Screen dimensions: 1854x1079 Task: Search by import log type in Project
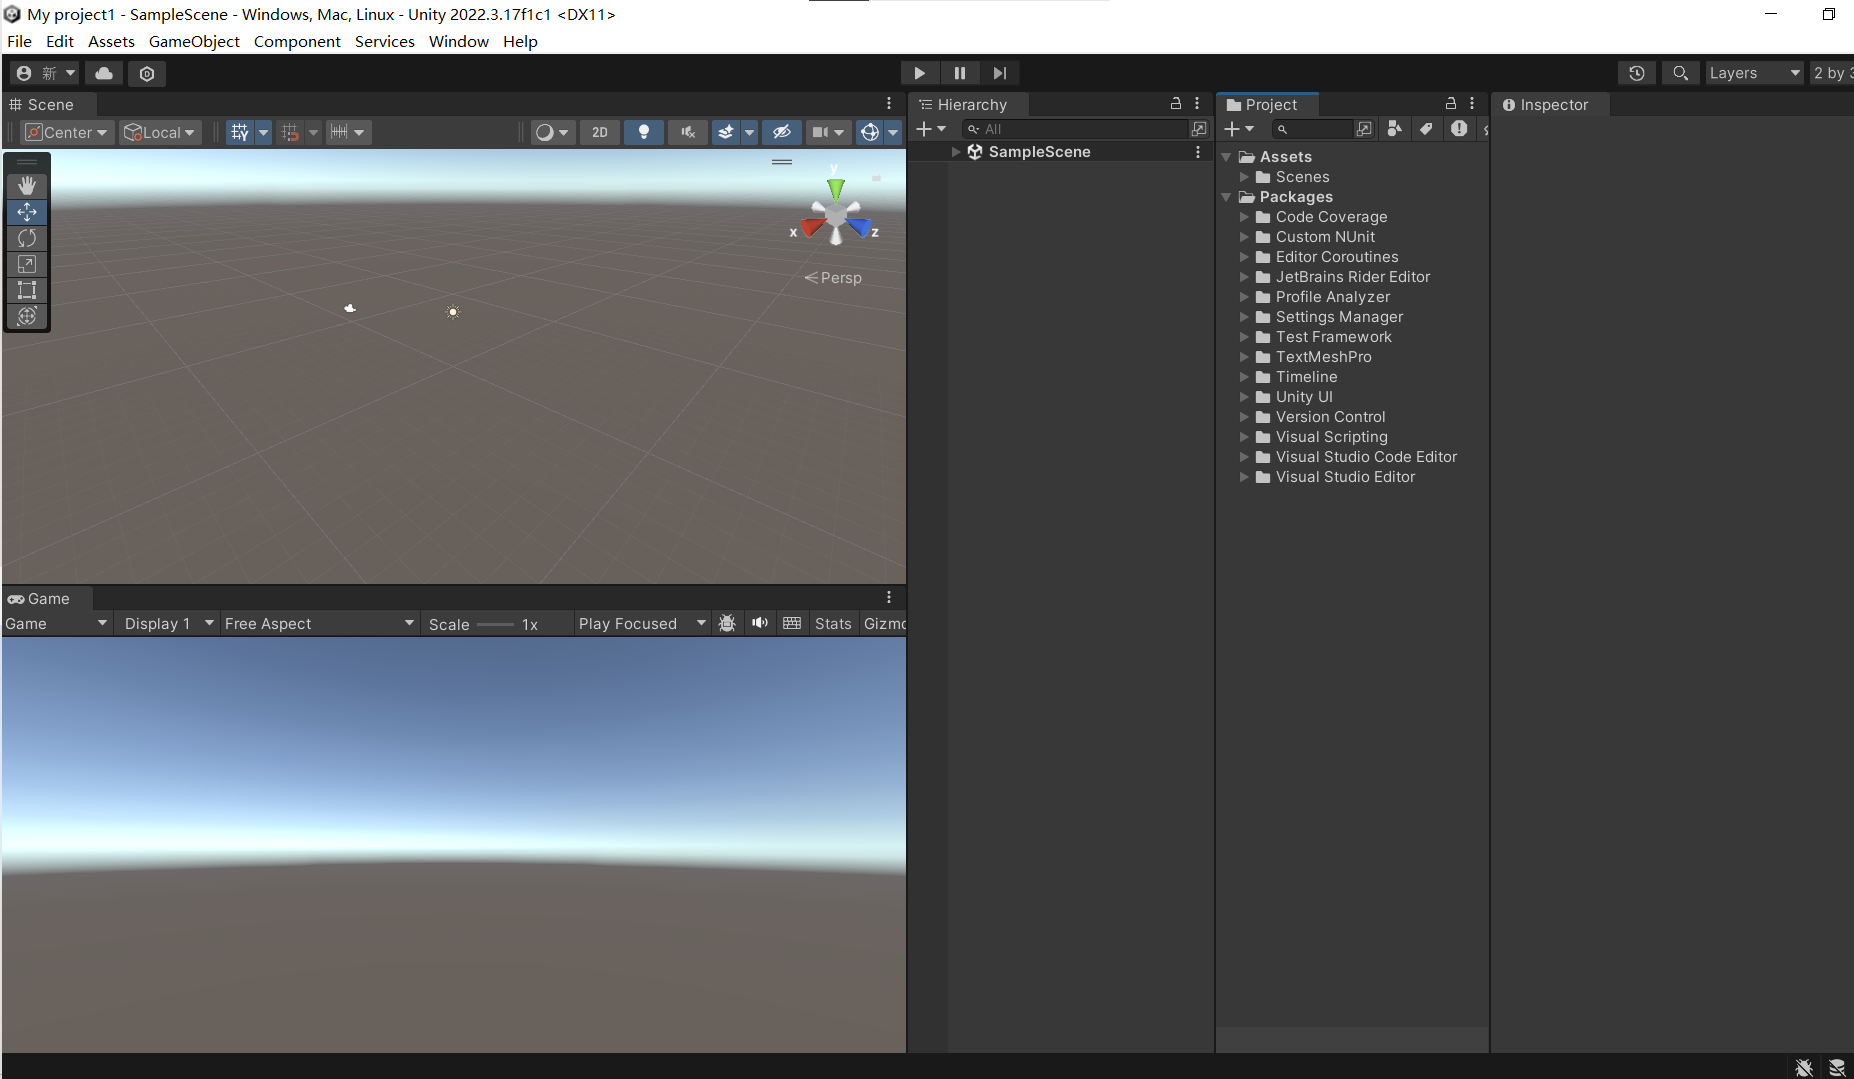(x=1459, y=128)
